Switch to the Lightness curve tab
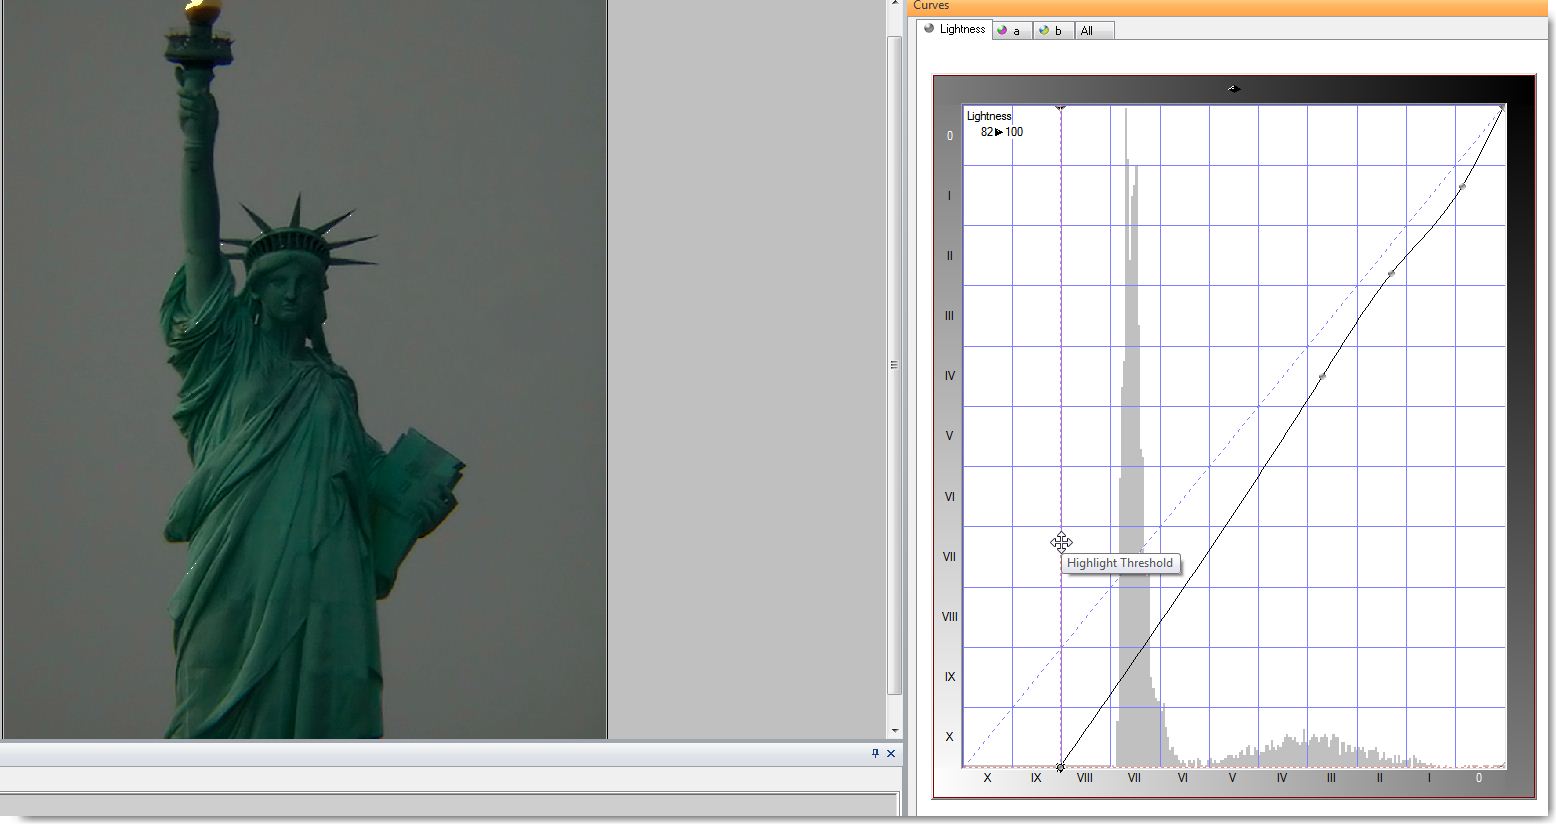 [954, 29]
